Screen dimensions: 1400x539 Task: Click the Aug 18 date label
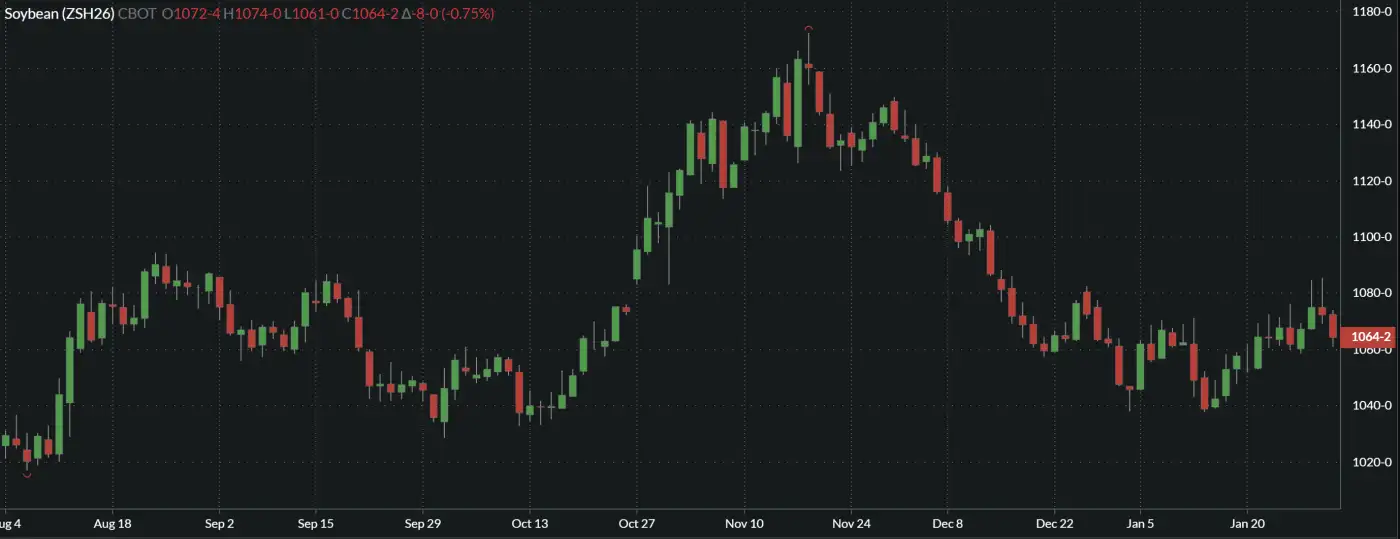tap(112, 523)
